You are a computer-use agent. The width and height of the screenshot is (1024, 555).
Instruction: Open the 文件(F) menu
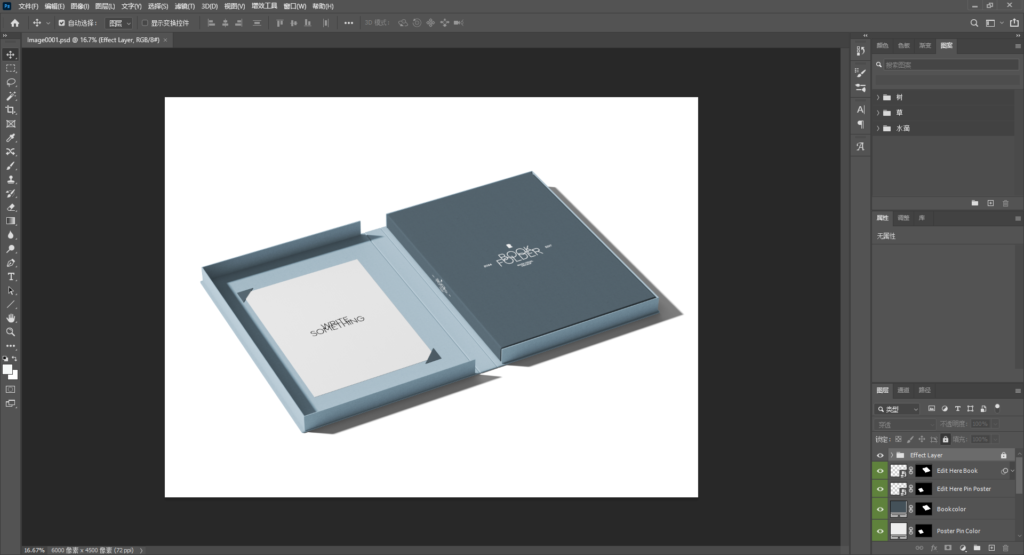(x=28, y=6)
